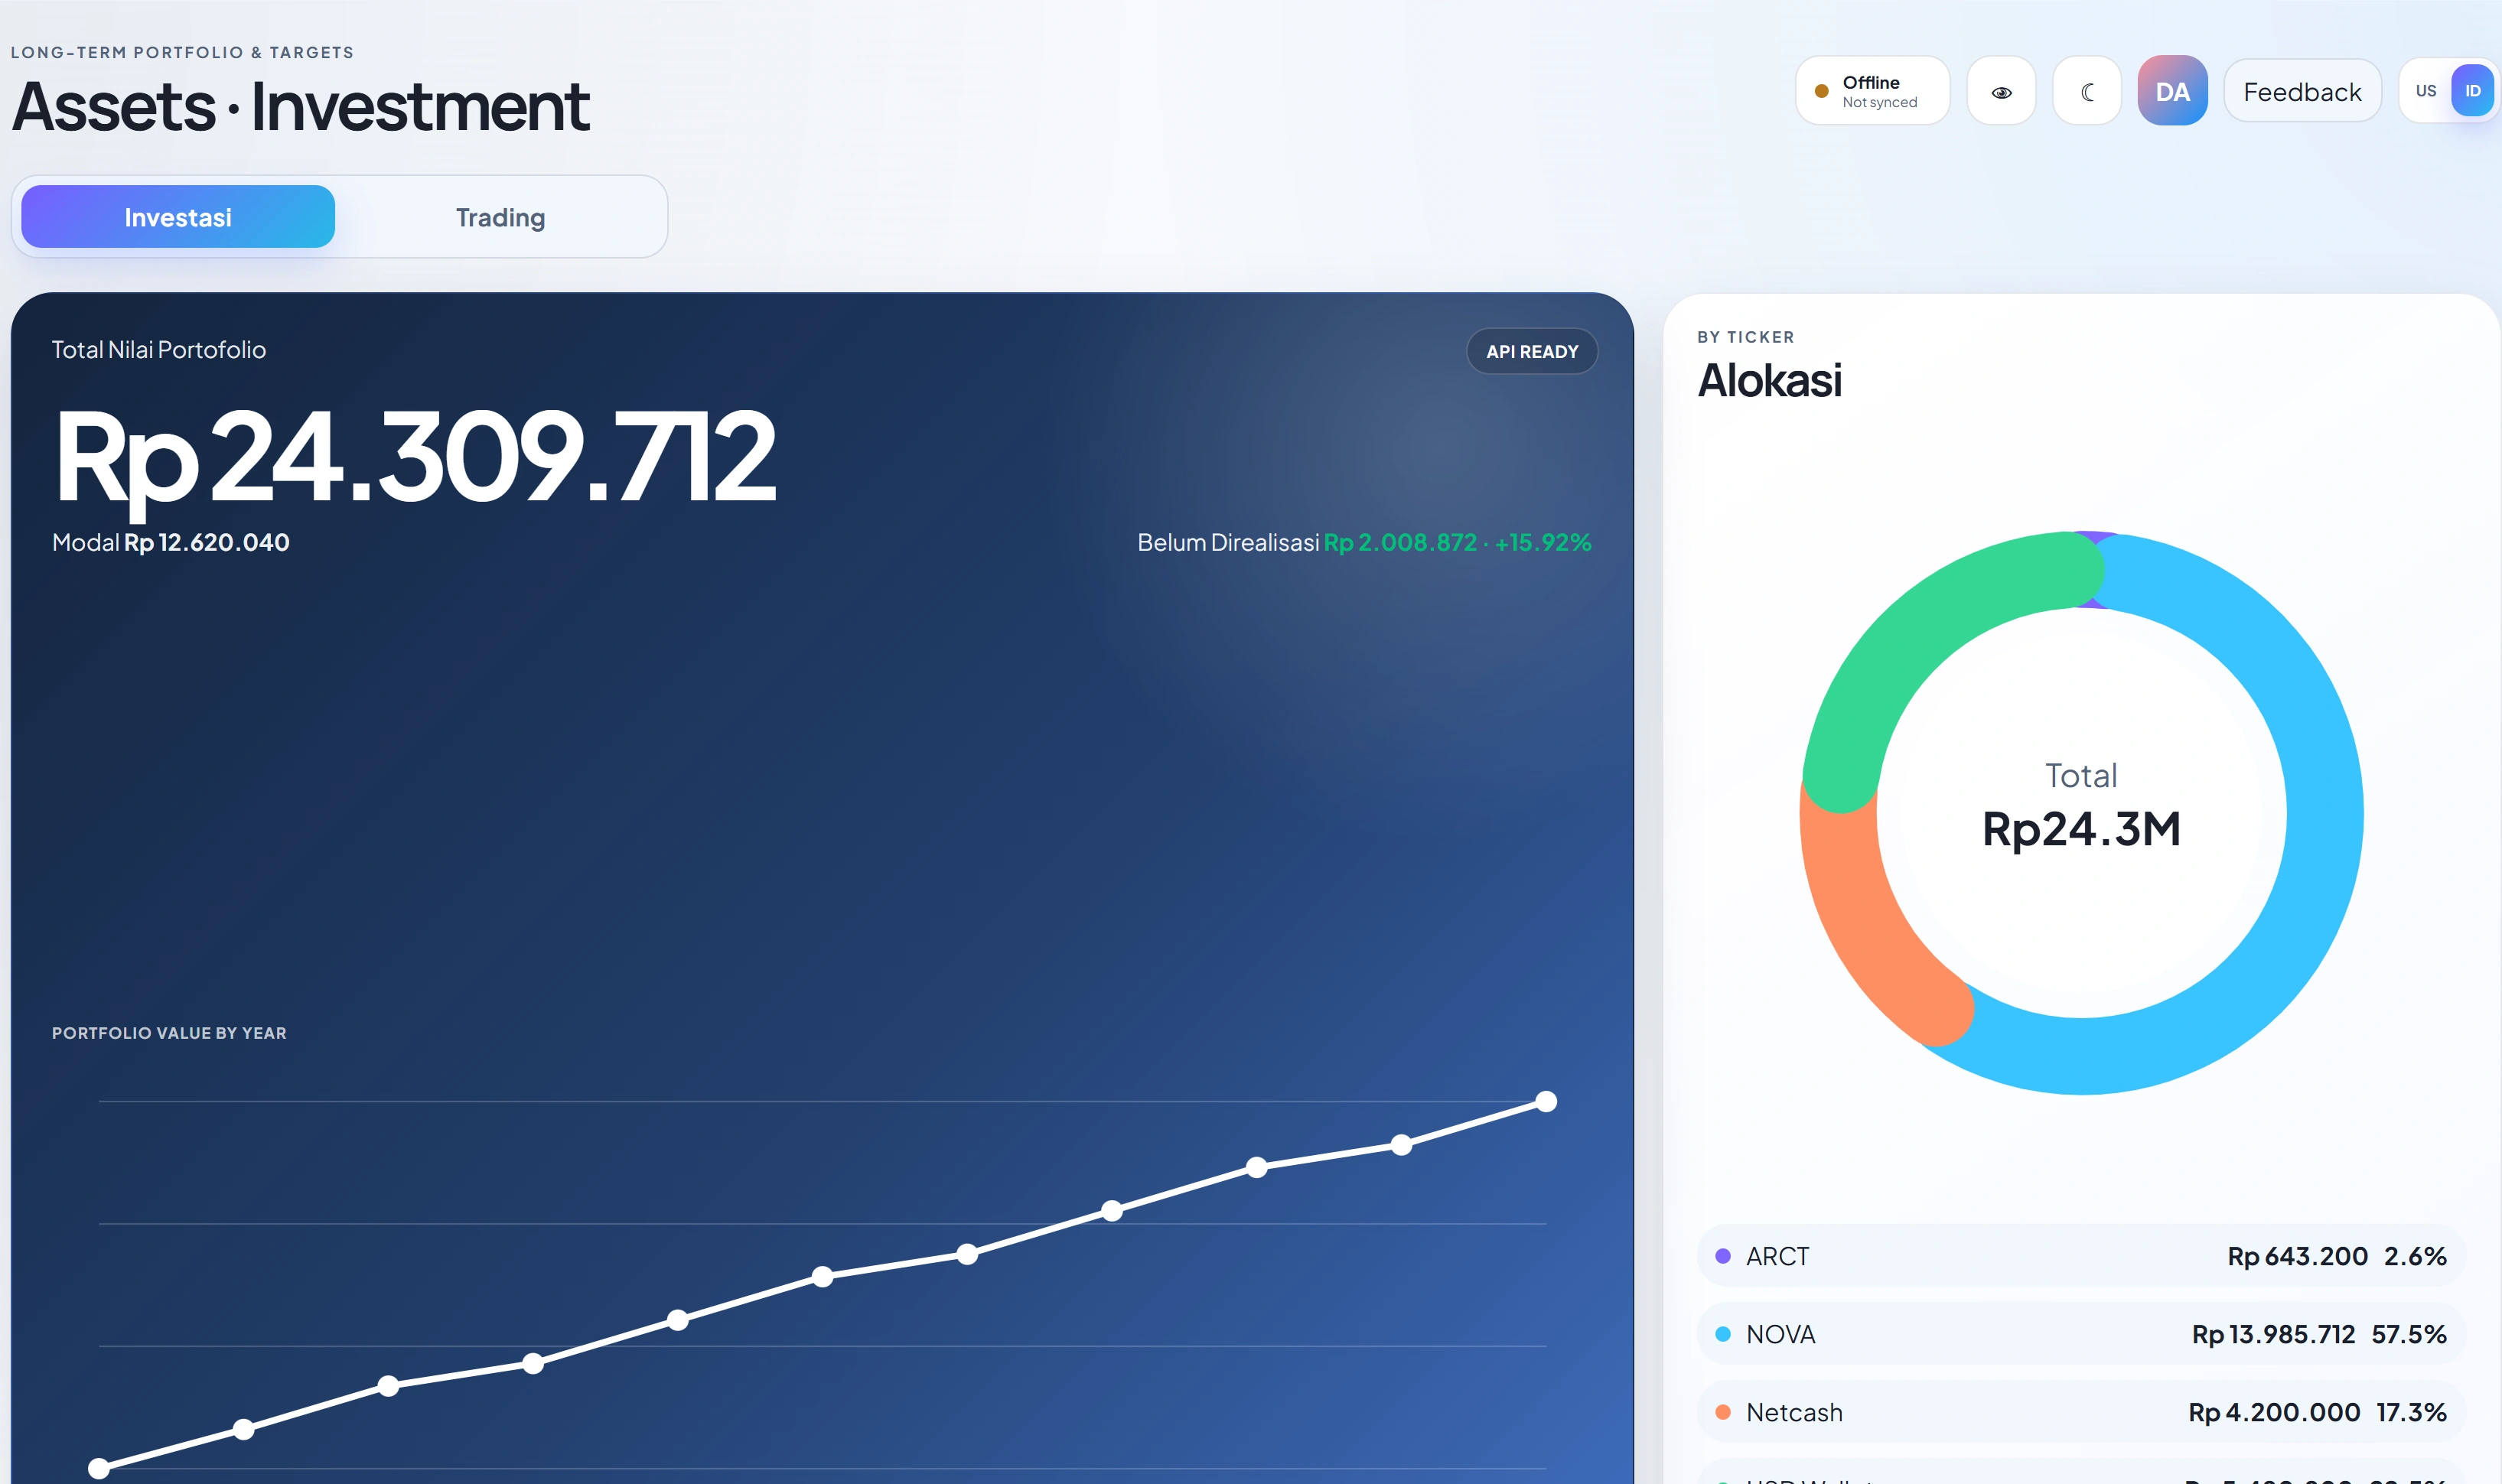Click the Rp 4.200.000 Netcash value
Screen dimensions: 2502x1484
click(2274, 1412)
